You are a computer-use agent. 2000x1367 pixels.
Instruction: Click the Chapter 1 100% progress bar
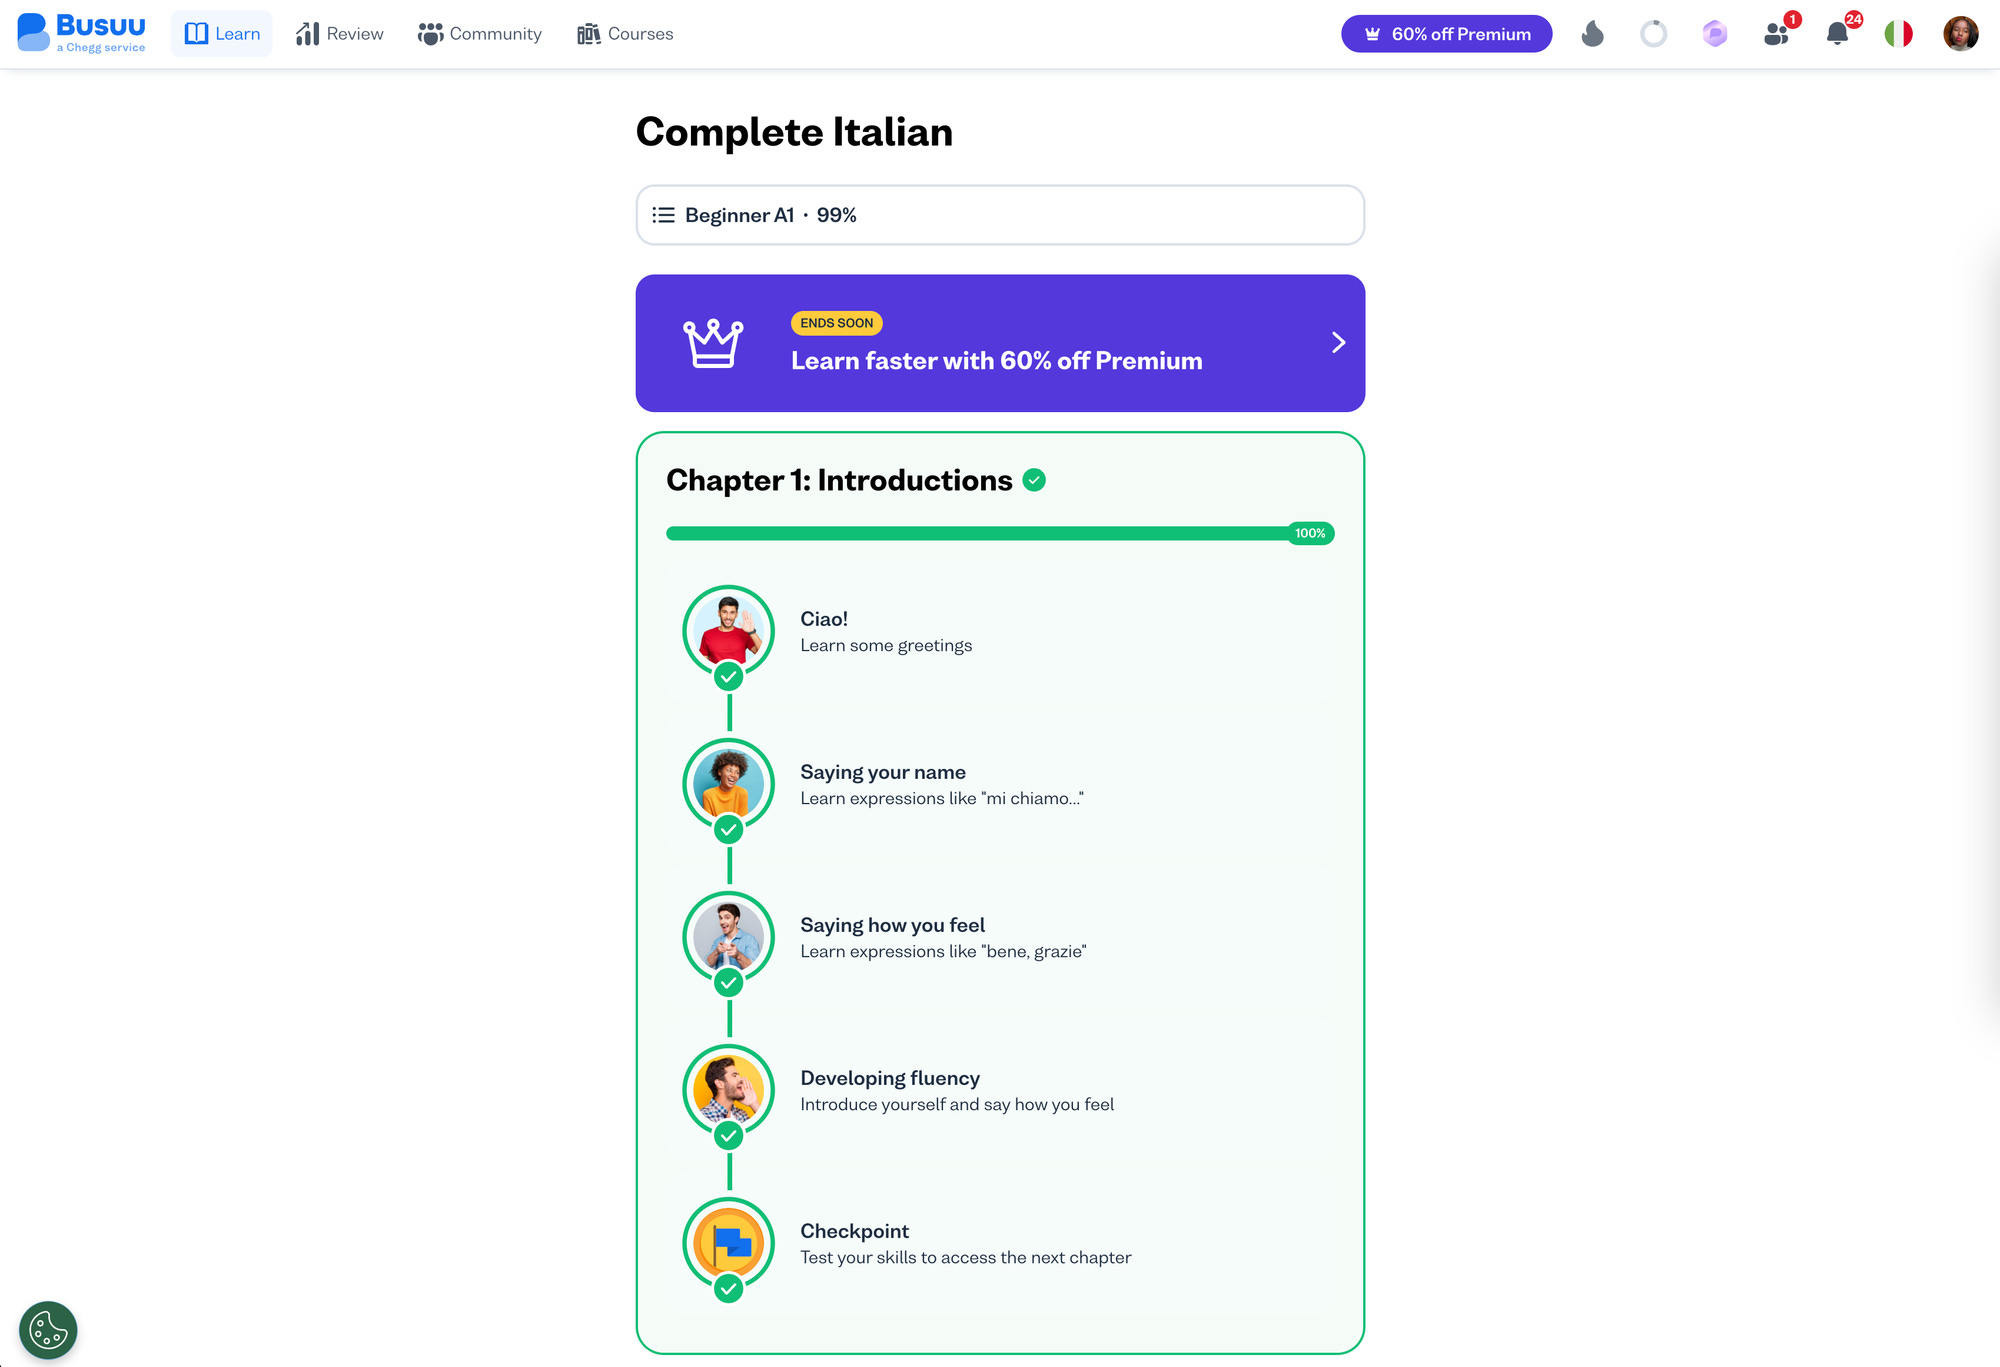click(1000, 534)
